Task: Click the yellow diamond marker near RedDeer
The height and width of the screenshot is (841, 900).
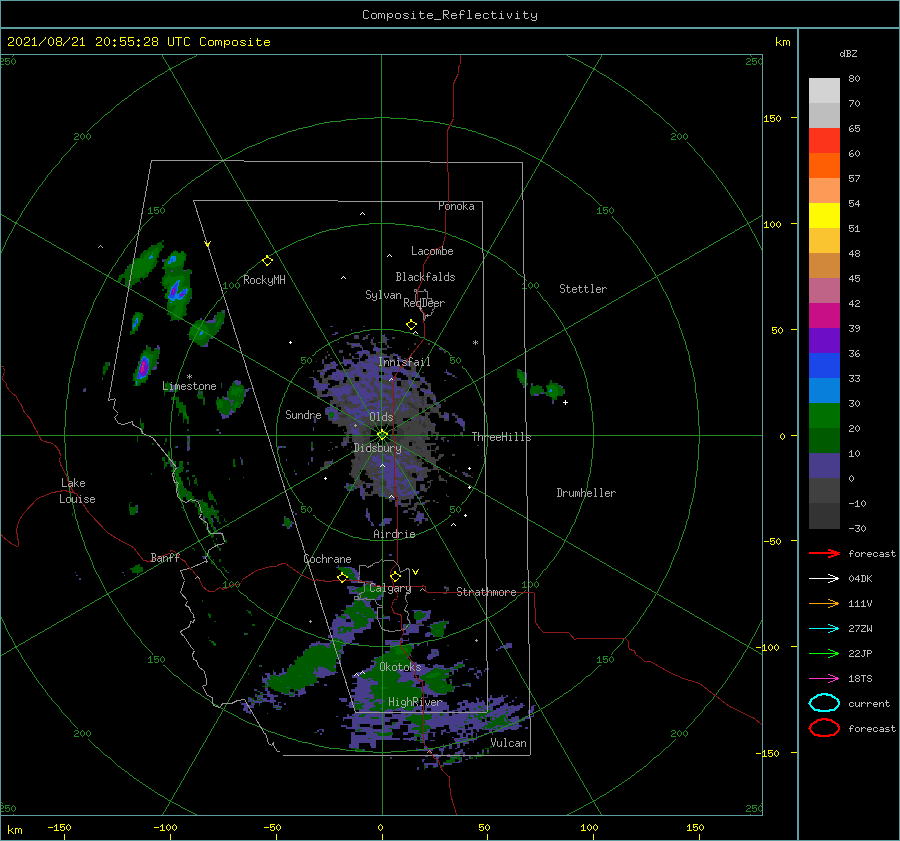Action: 411,325
